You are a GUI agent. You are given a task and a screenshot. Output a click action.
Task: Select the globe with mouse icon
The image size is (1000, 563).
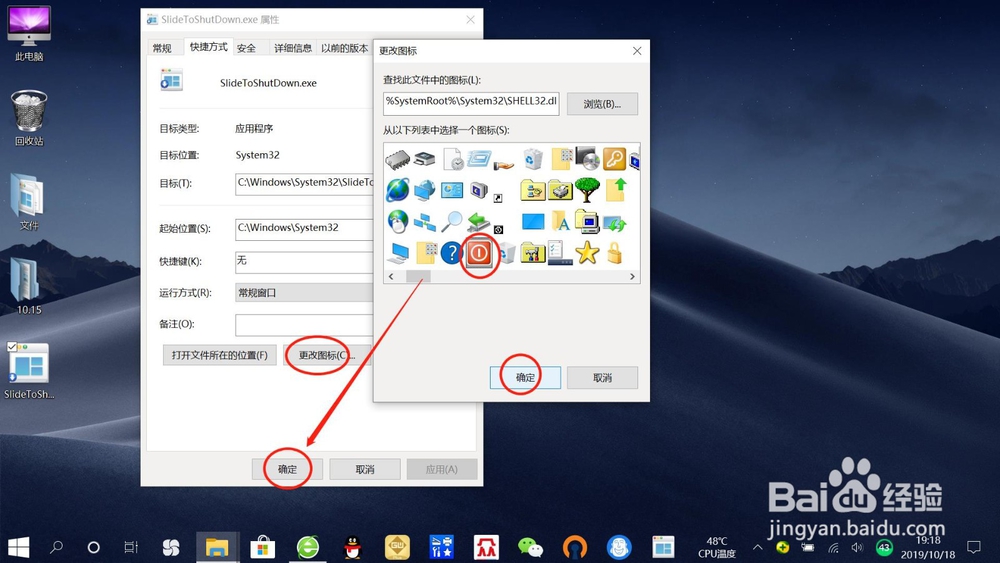[397, 221]
